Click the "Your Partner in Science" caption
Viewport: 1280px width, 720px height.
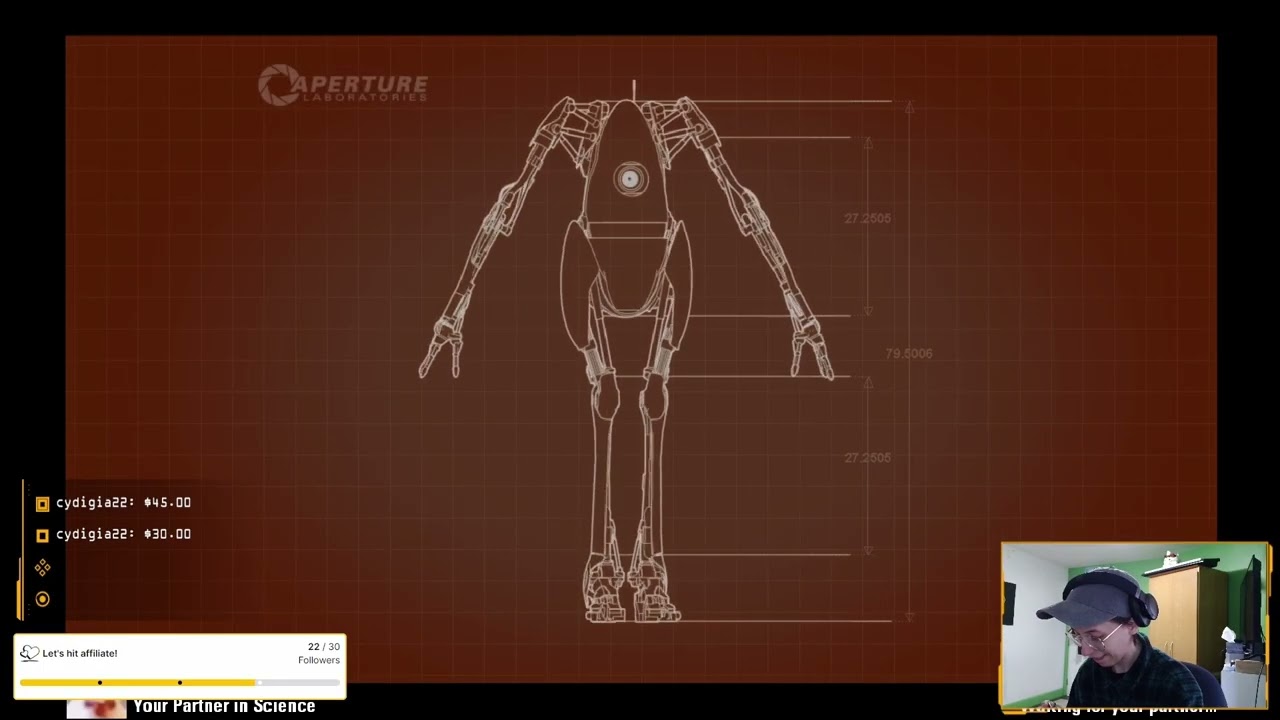tap(224, 706)
